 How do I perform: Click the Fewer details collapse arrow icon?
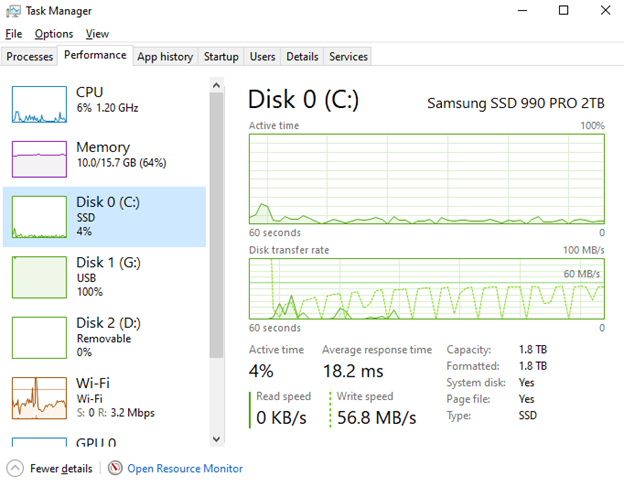[x=15, y=468]
